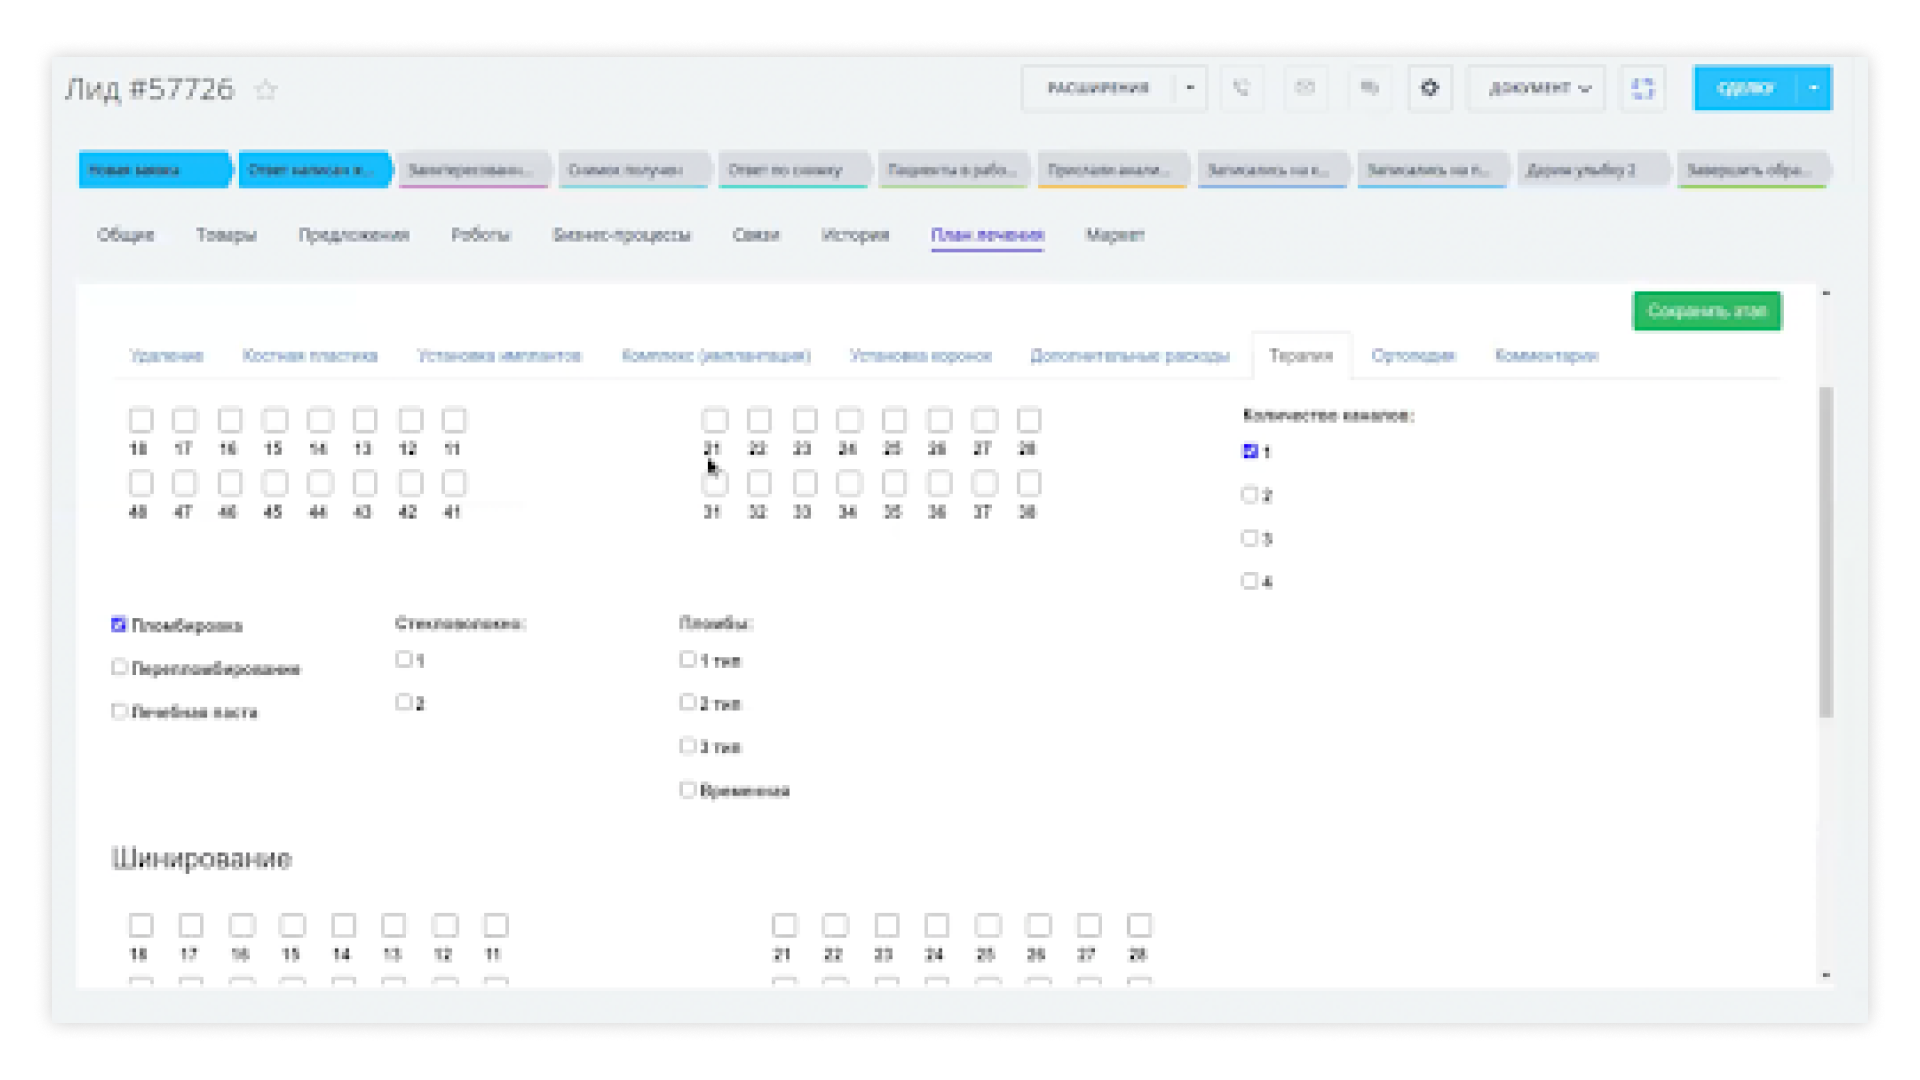Image resolution: width=1920 pixels, height=1080 pixels.
Task: Check the Лечебная паста option
Action: tap(119, 711)
